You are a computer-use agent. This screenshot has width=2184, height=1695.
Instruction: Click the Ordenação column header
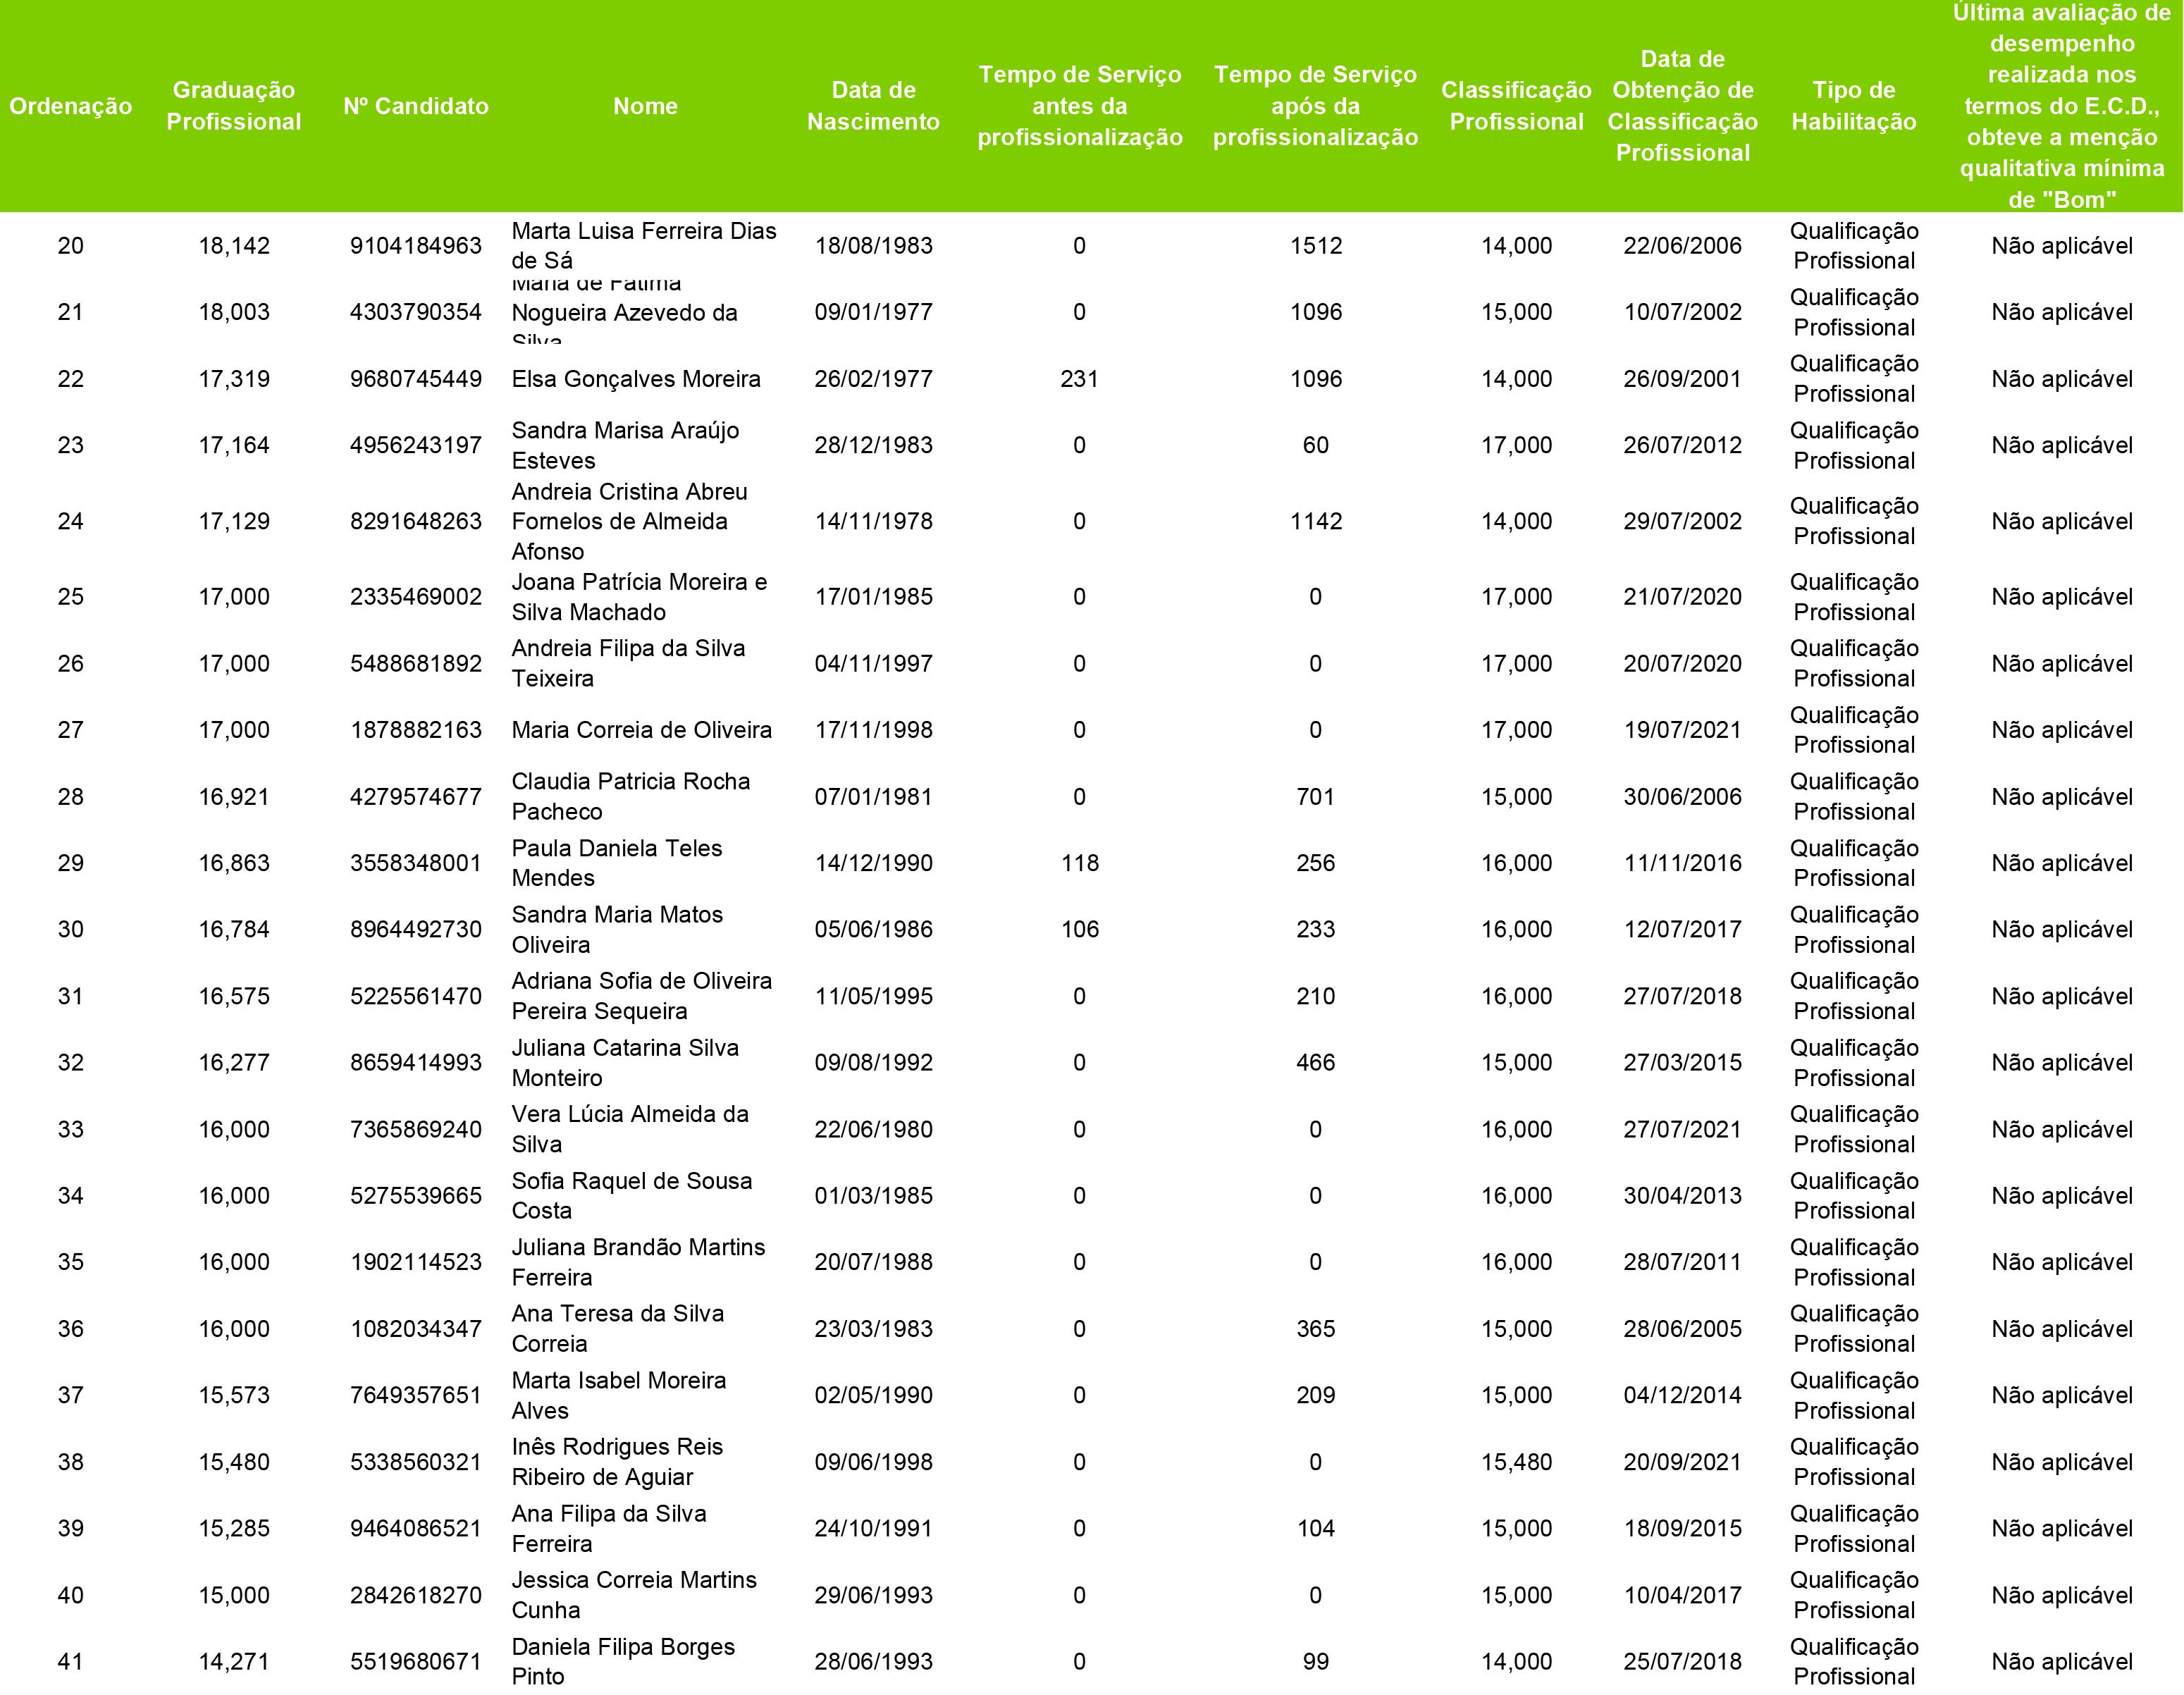[x=70, y=106]
